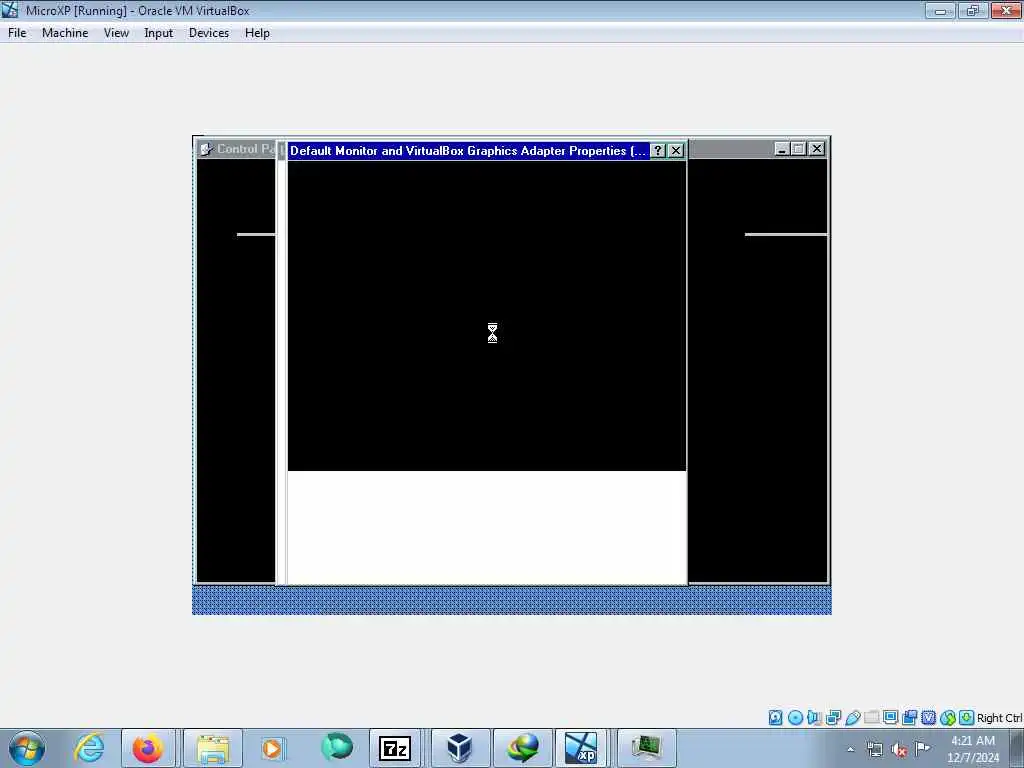Open Windows Media Player from the taskbar

point(272,748)
